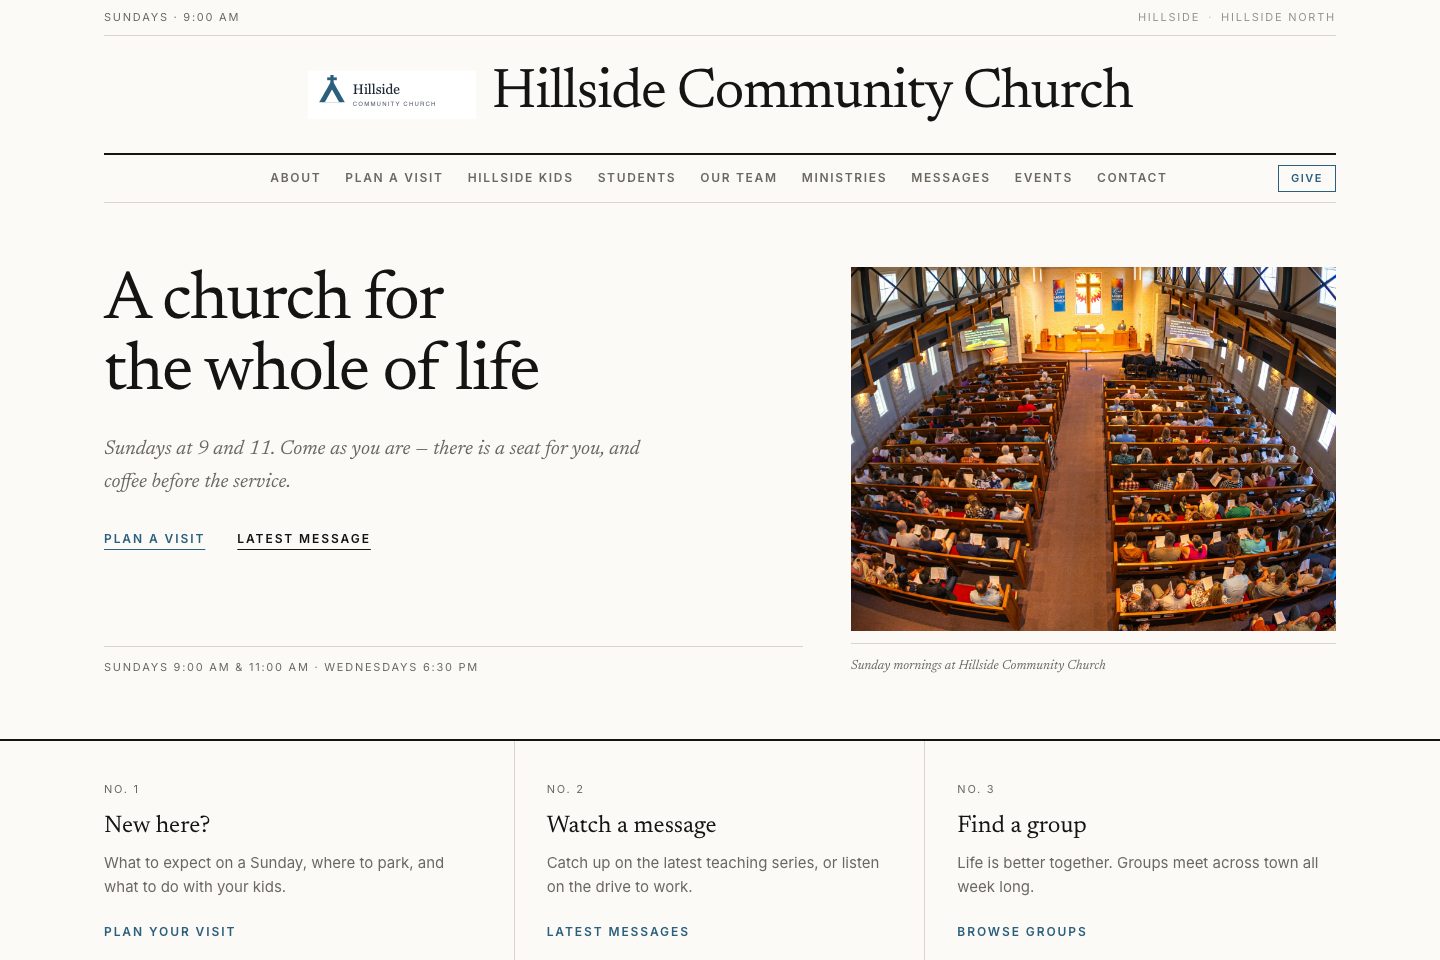Open Latest Messages under Watch a message
1440x960 pixels.
618,932
